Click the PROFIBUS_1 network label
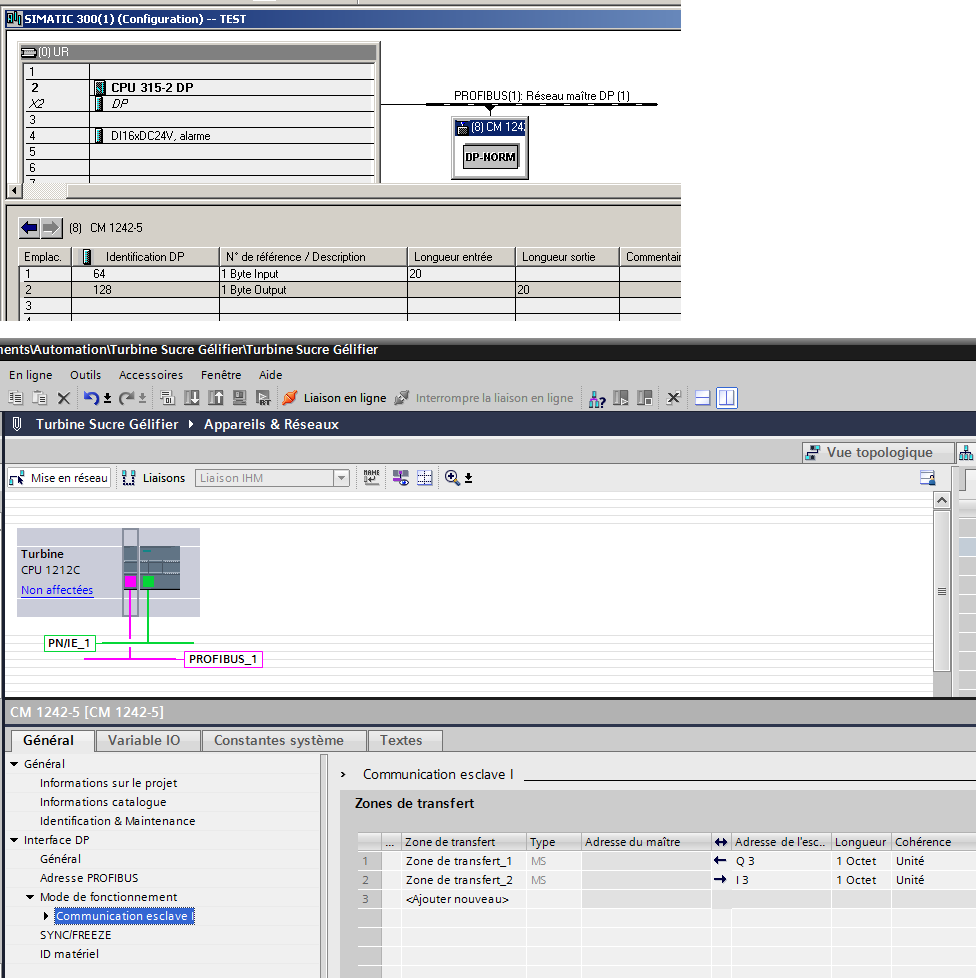The width and height of the screenshot is (976, 978). click(224, 659)
